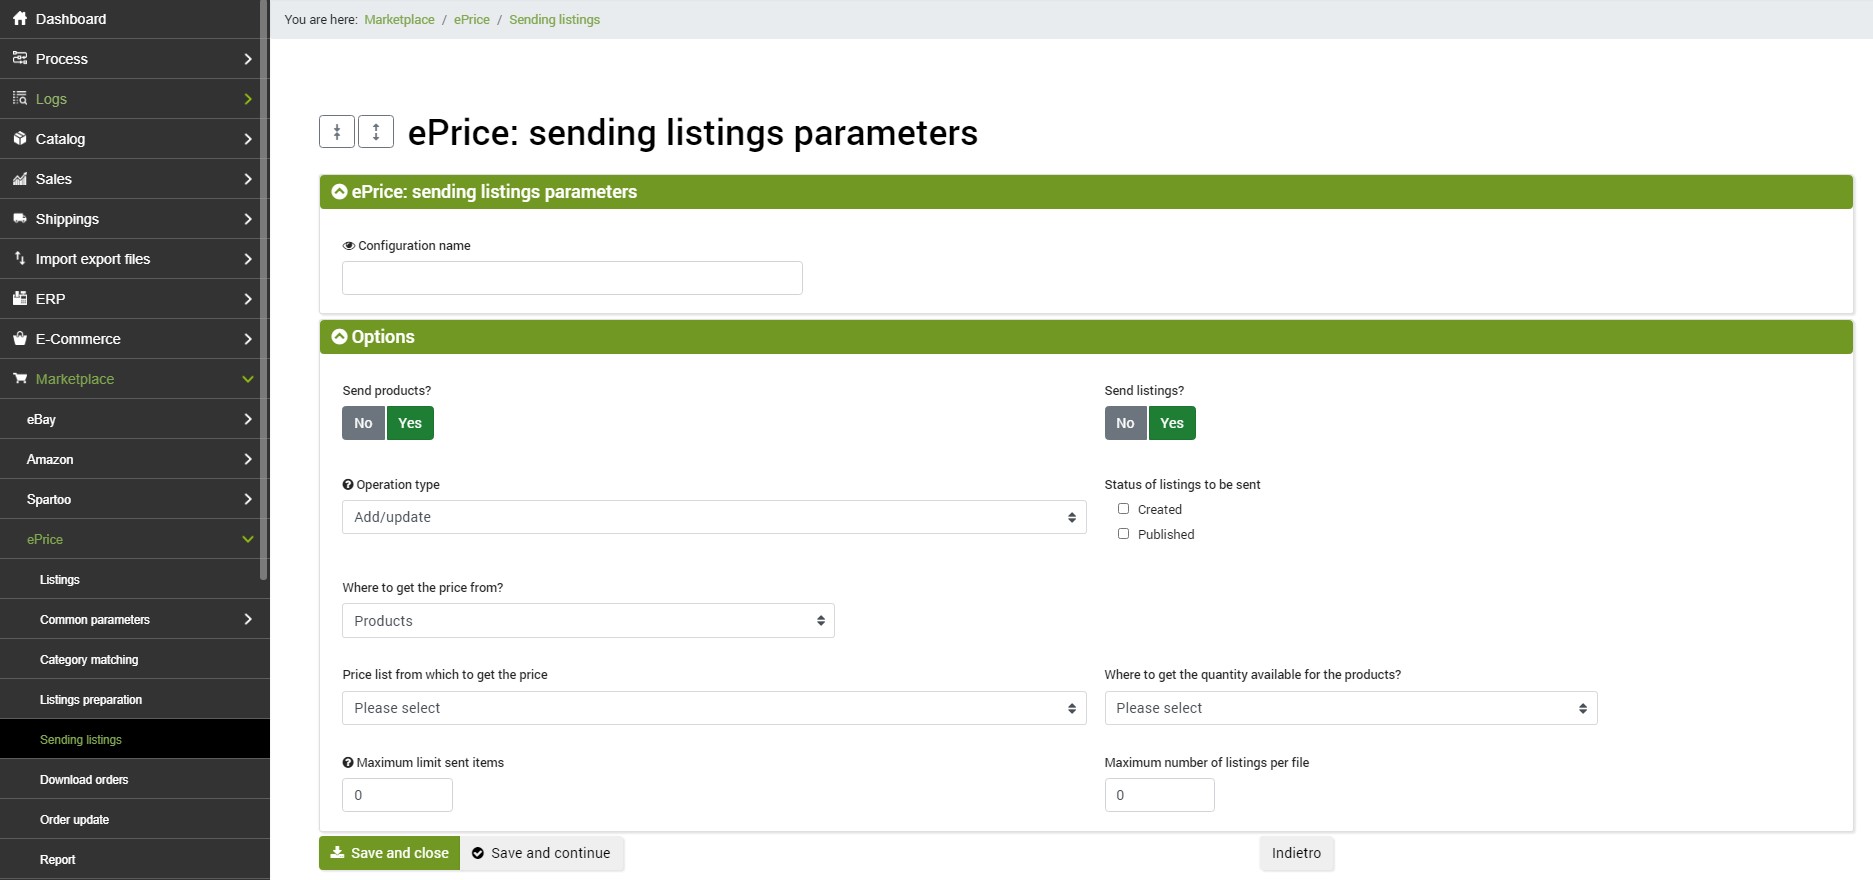This screenshot has height=880, width=1873.
Task: Click the Configuration name input field
Action: (572, 278)
